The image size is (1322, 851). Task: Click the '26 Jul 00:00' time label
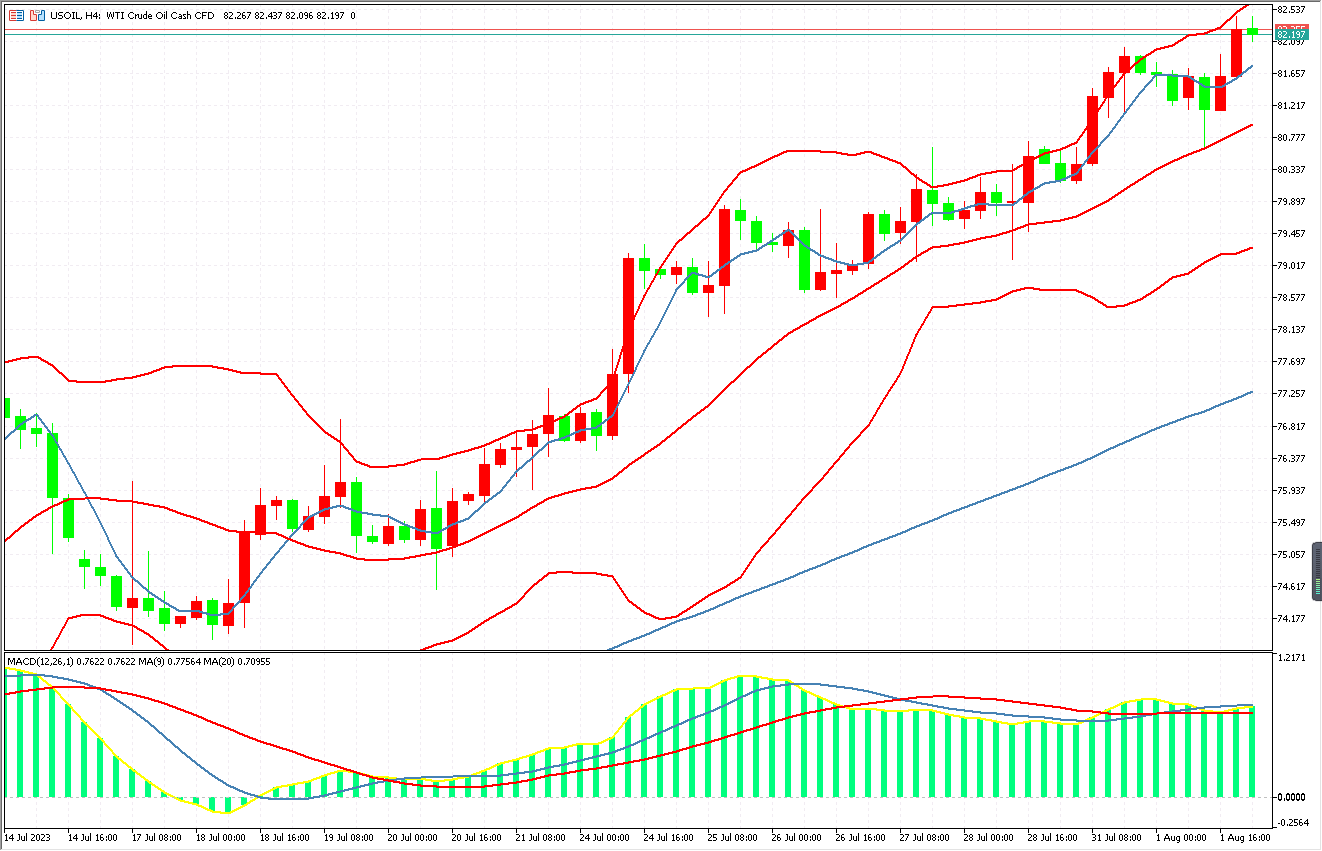coord(797,837)
